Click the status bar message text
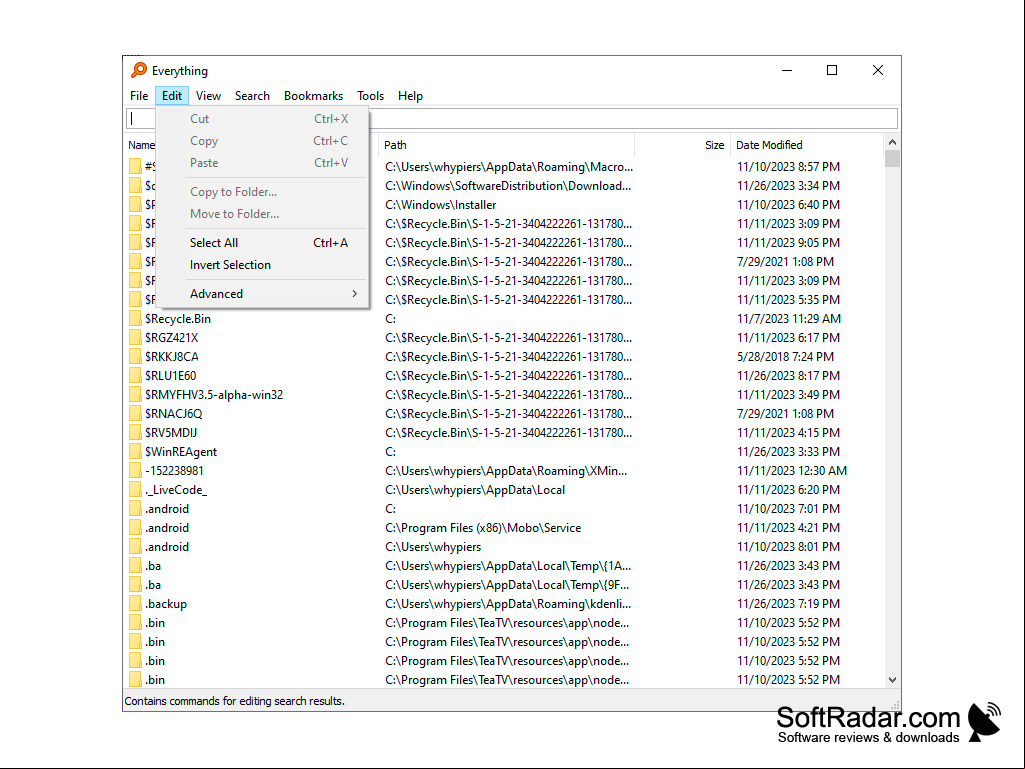1025x769 pixels. click(235, 701)
